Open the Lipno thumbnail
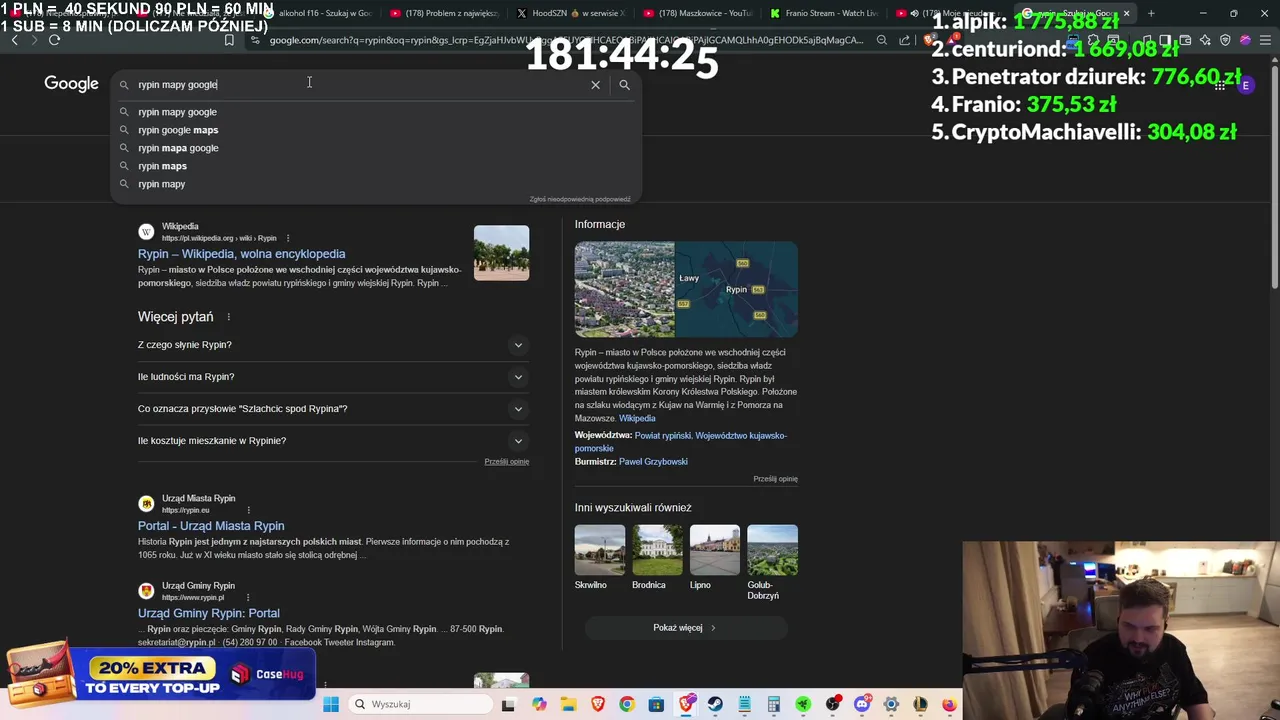Image resolution: width=1280 pixels, height=720 pixels. pos(715,550)
